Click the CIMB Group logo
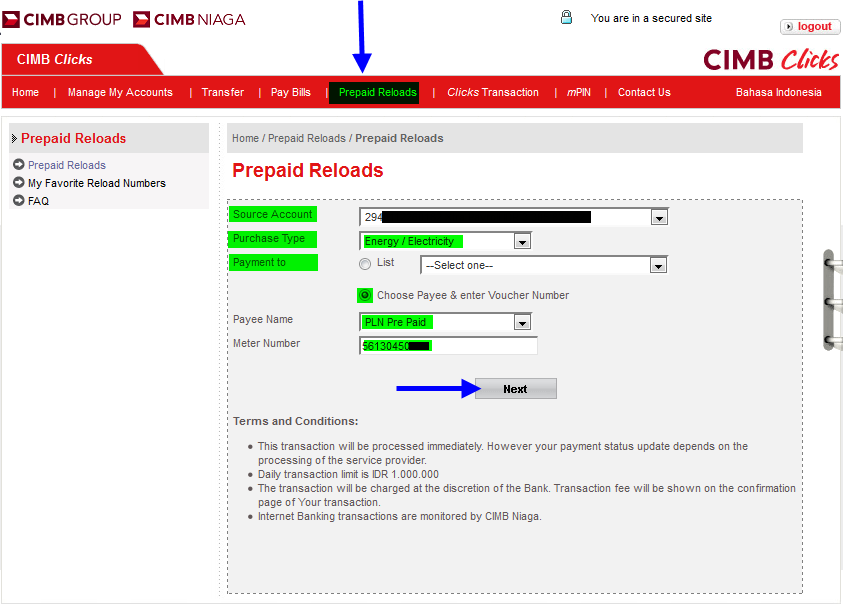The height and width of the screenshot is (607, 843). pos(62,19)
